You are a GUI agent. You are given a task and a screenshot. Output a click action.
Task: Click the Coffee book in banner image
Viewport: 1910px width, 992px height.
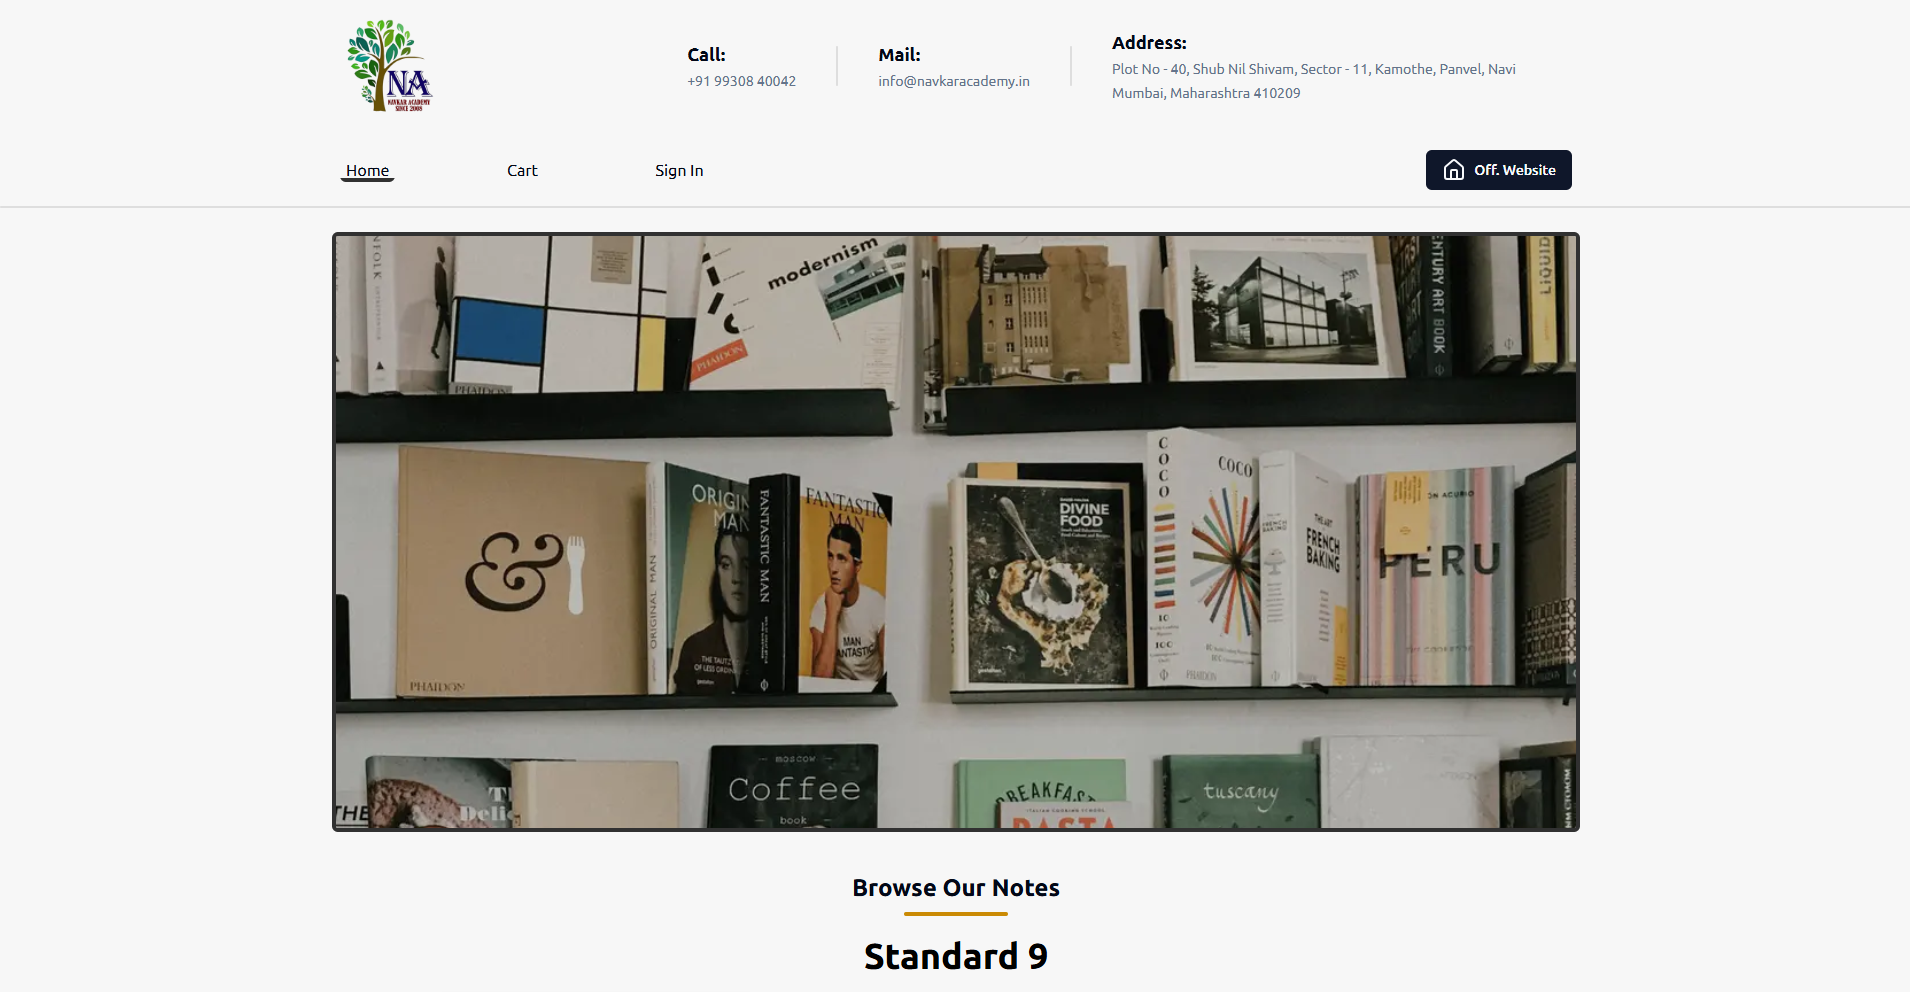794,787
